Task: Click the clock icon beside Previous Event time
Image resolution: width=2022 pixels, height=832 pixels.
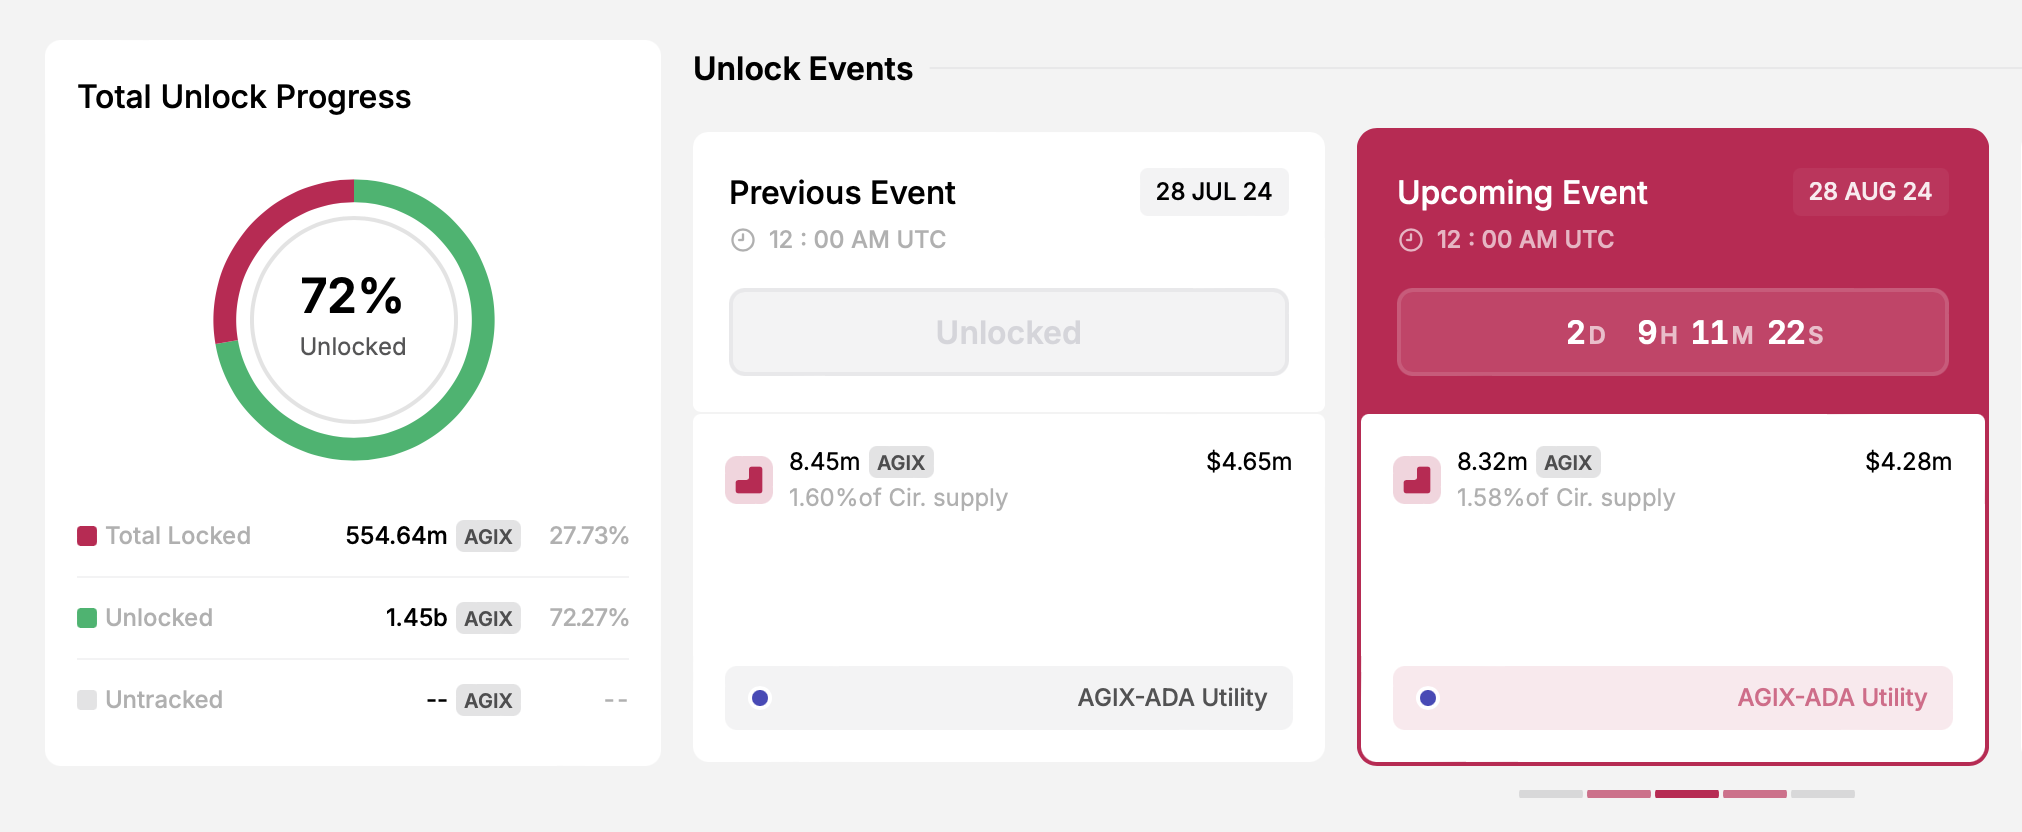Action: (740, 239)
